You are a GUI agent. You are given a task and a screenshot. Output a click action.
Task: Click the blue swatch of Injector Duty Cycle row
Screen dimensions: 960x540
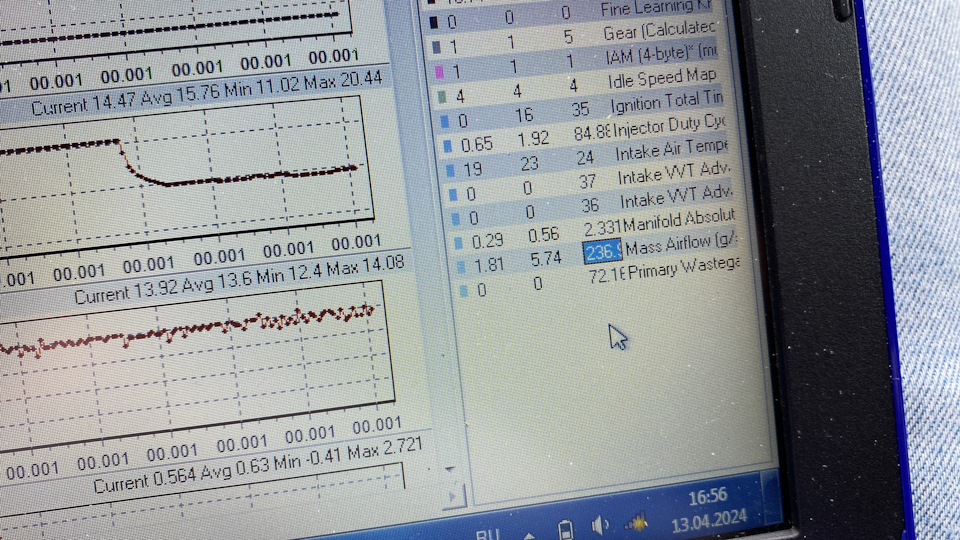[x=447, y=146]
